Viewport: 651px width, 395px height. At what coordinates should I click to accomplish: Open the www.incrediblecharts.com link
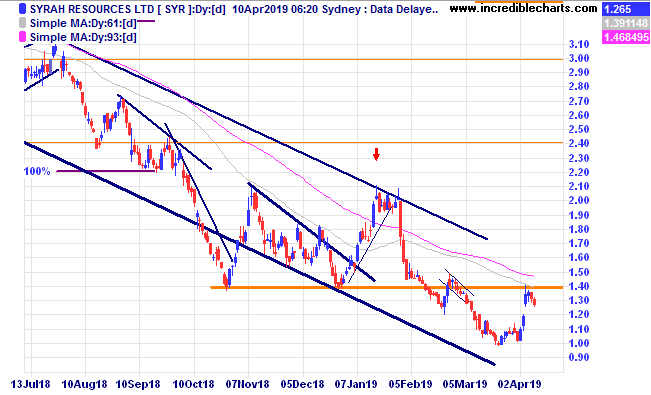523,8
